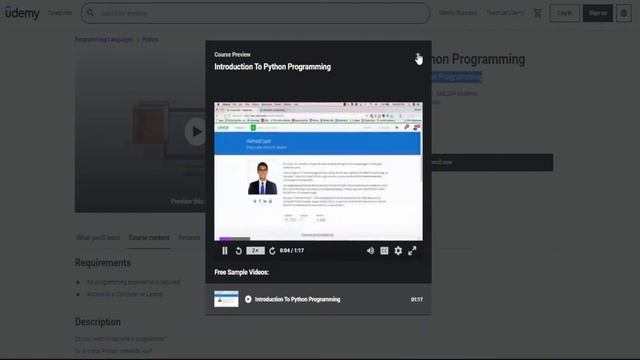Open the language globe selector
640x360 pixels.
coord(624,13)
